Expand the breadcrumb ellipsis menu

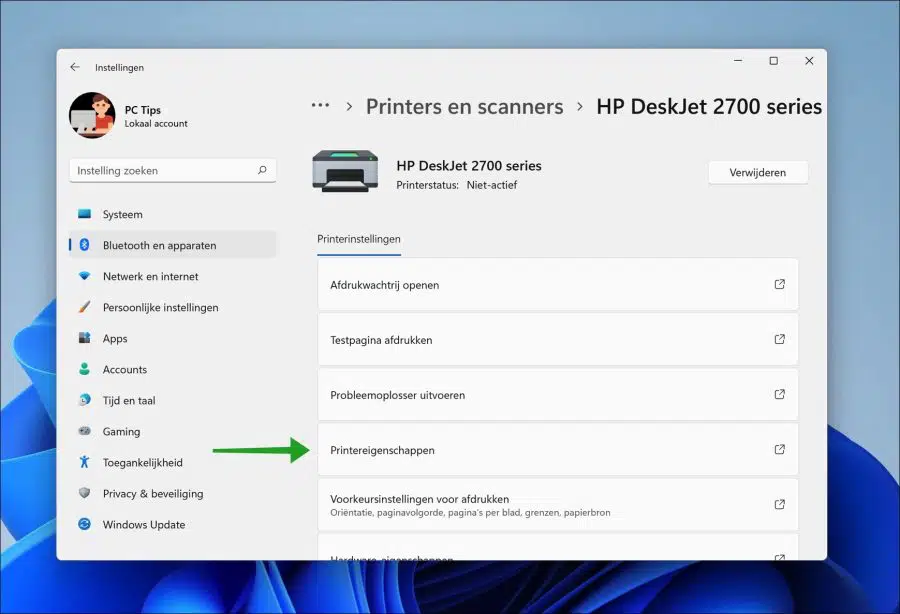tap(320, 106)
